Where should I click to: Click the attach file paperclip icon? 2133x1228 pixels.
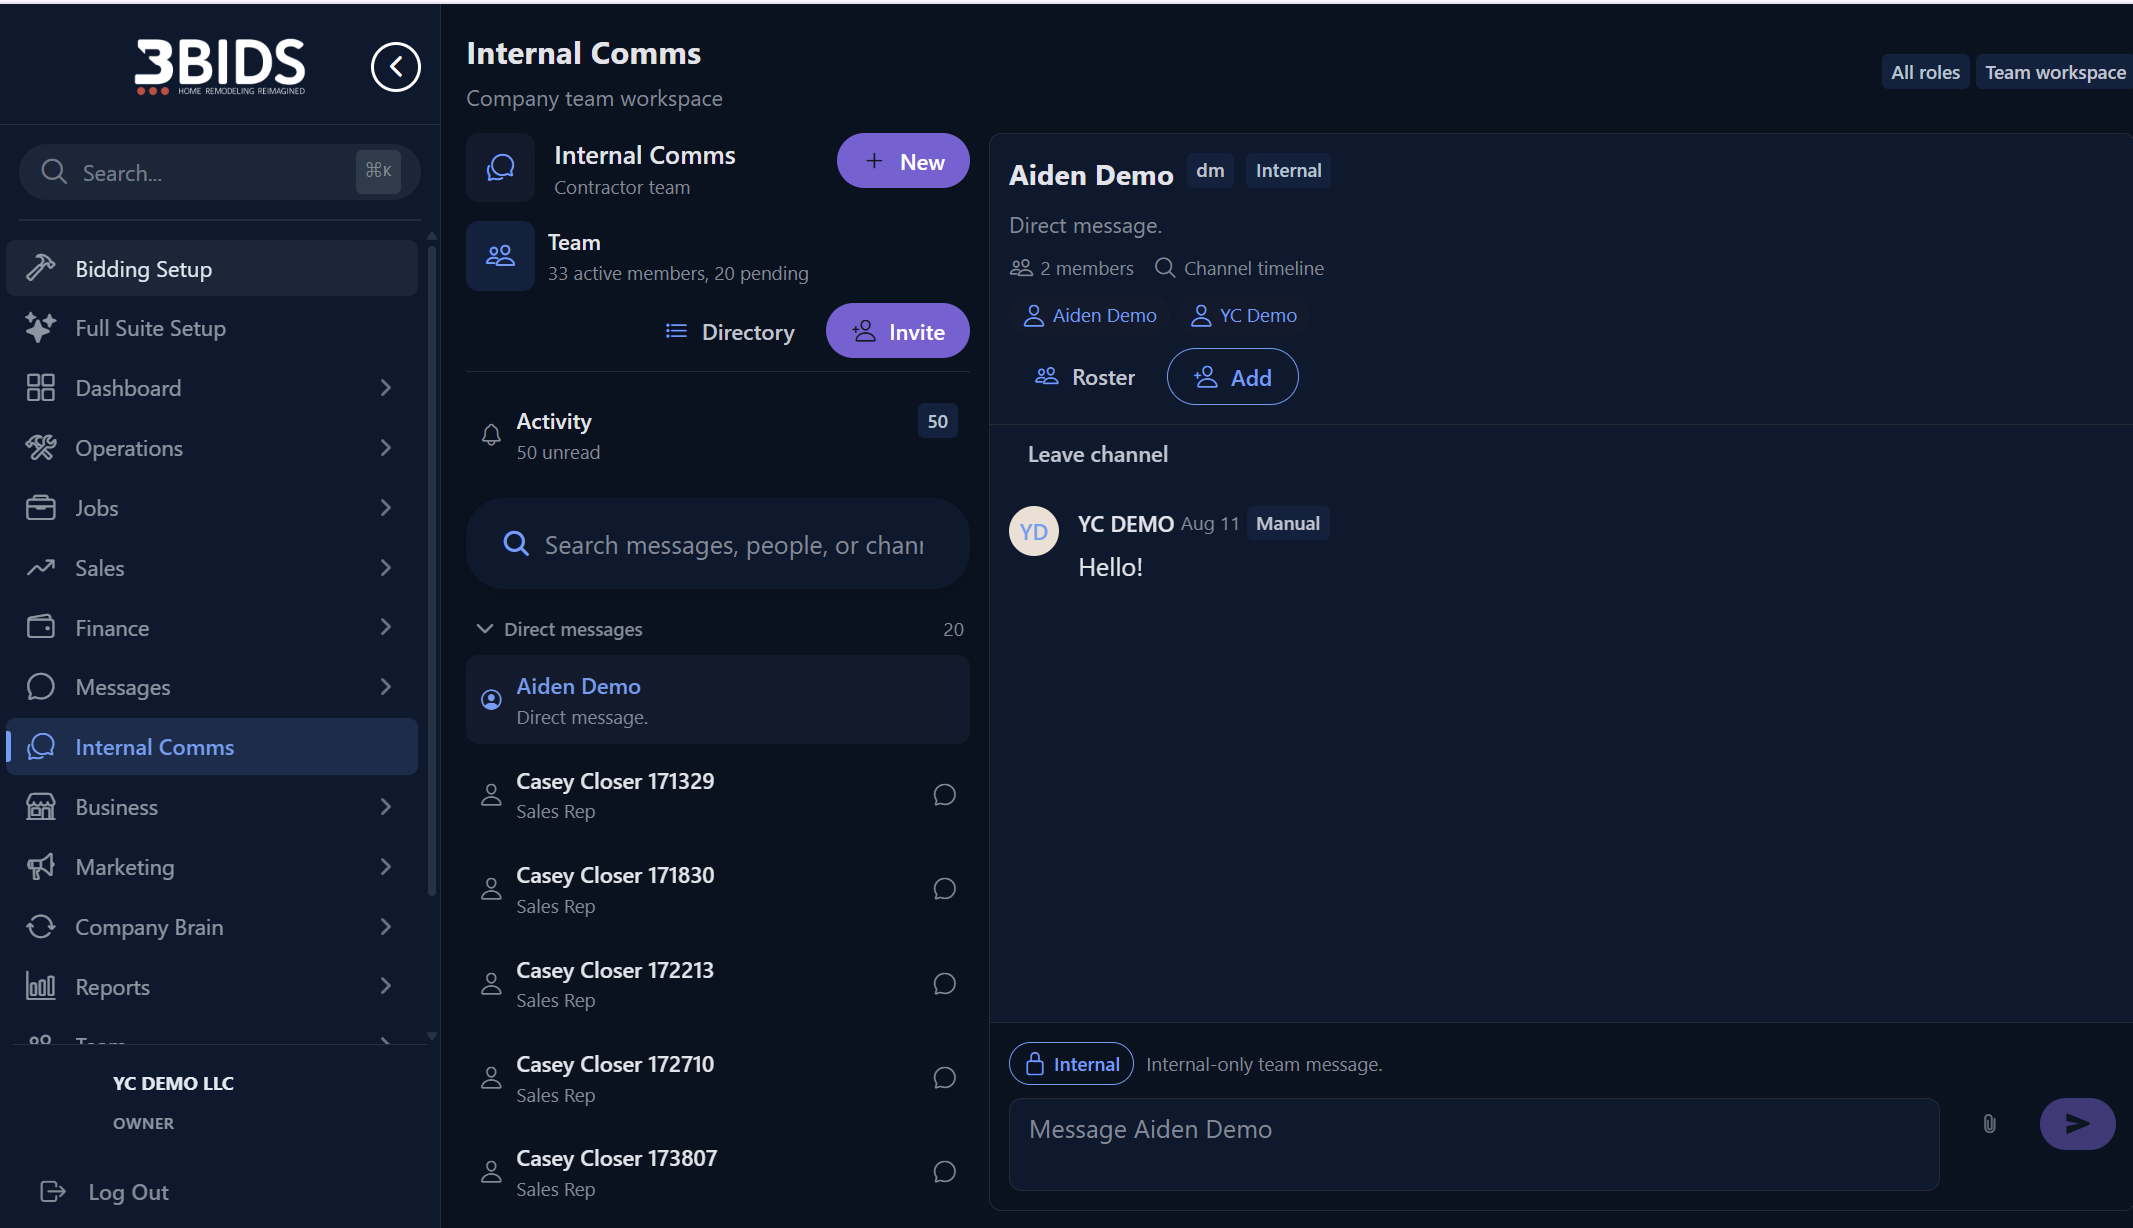[1989, 1124]
